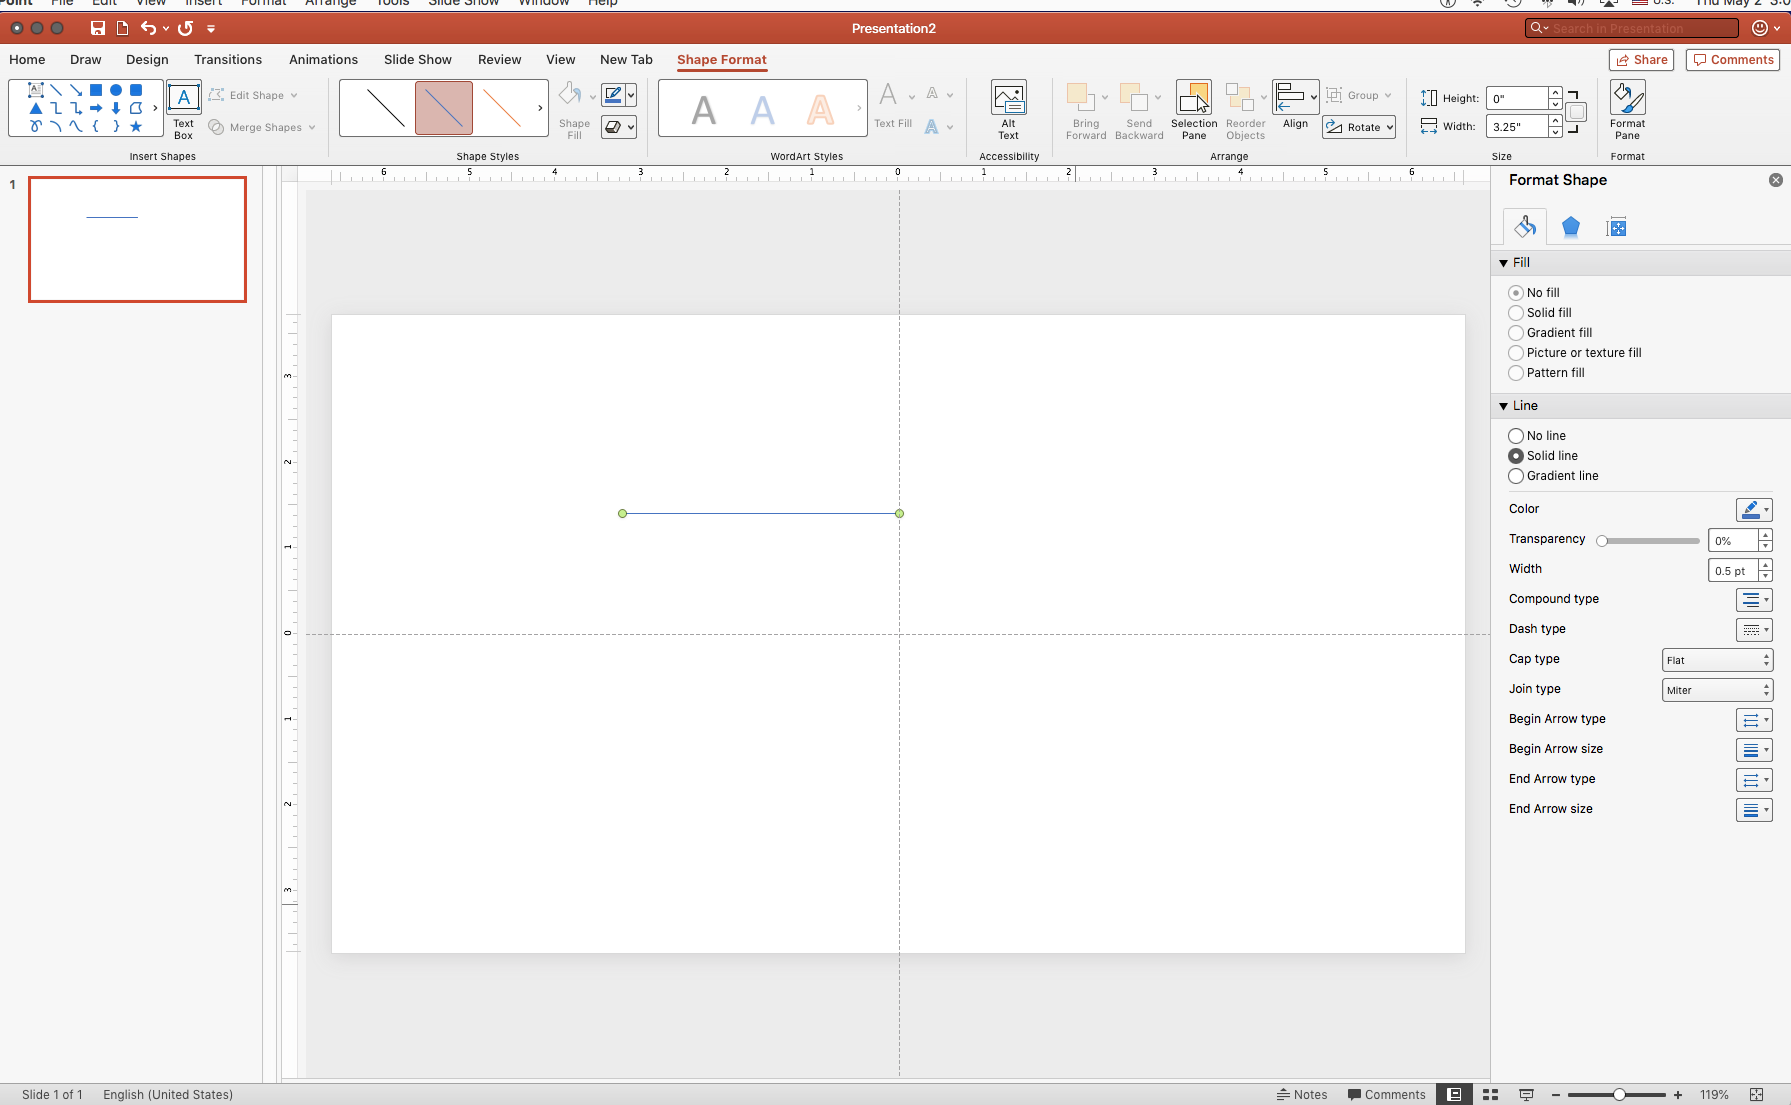Switch to Slide Sorter view icon

1490,1095
